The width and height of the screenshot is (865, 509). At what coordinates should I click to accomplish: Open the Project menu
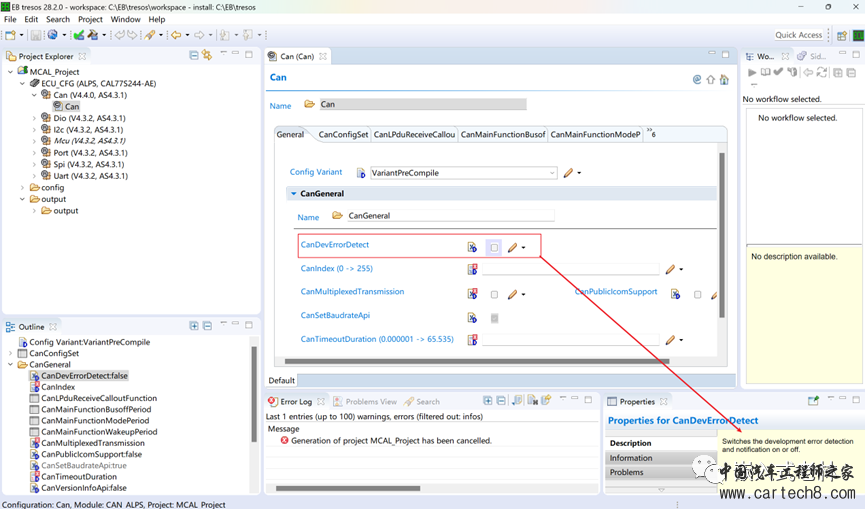click(90, 19)
